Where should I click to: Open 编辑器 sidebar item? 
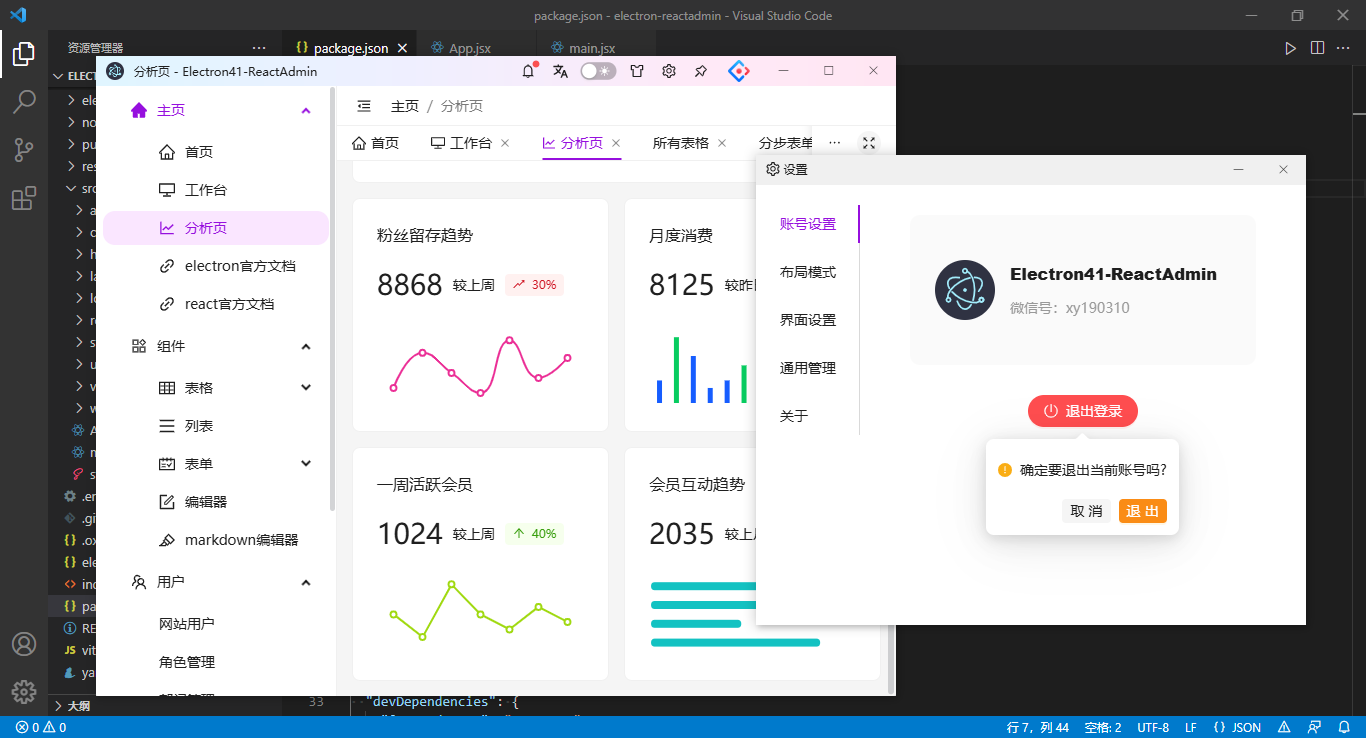216,502
